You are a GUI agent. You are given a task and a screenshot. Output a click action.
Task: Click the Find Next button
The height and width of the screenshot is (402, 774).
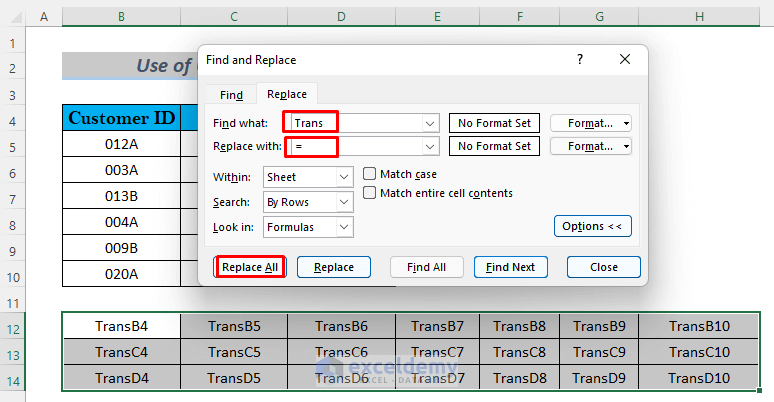tap(511, 267)
